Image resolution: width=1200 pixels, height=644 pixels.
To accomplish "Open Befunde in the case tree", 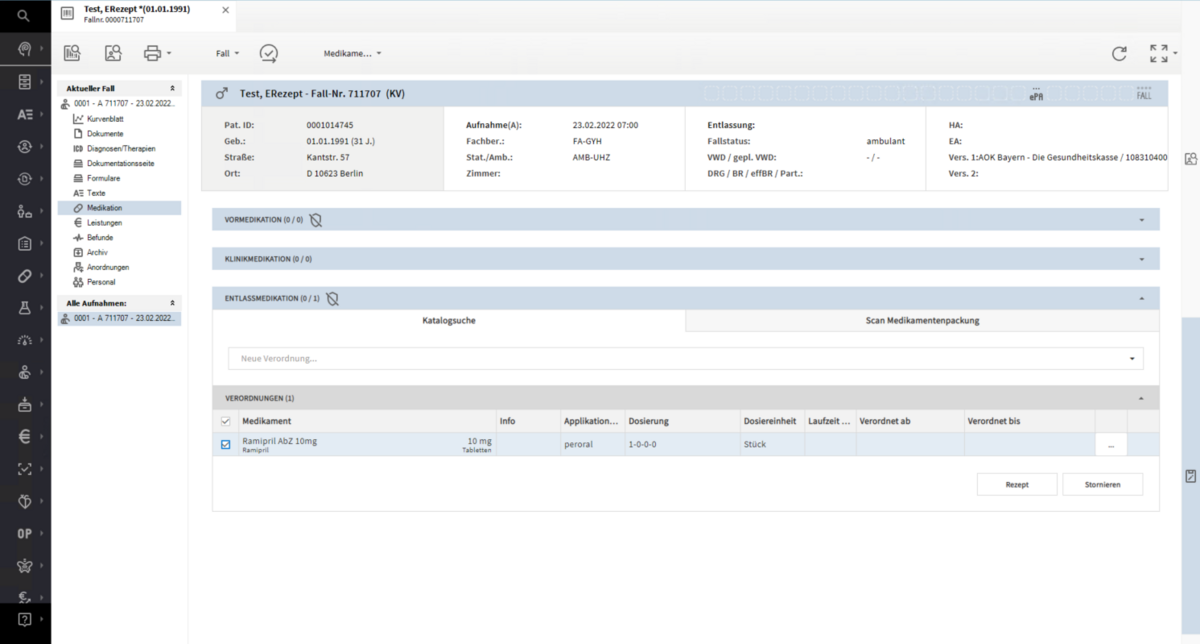I will point(100,238).
